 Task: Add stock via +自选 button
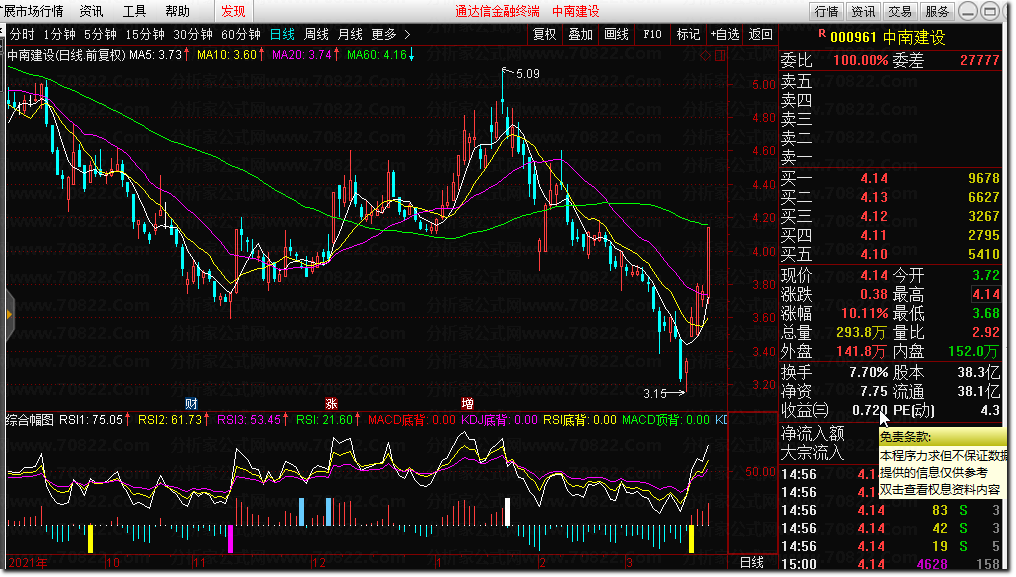(x=724, y=34)
